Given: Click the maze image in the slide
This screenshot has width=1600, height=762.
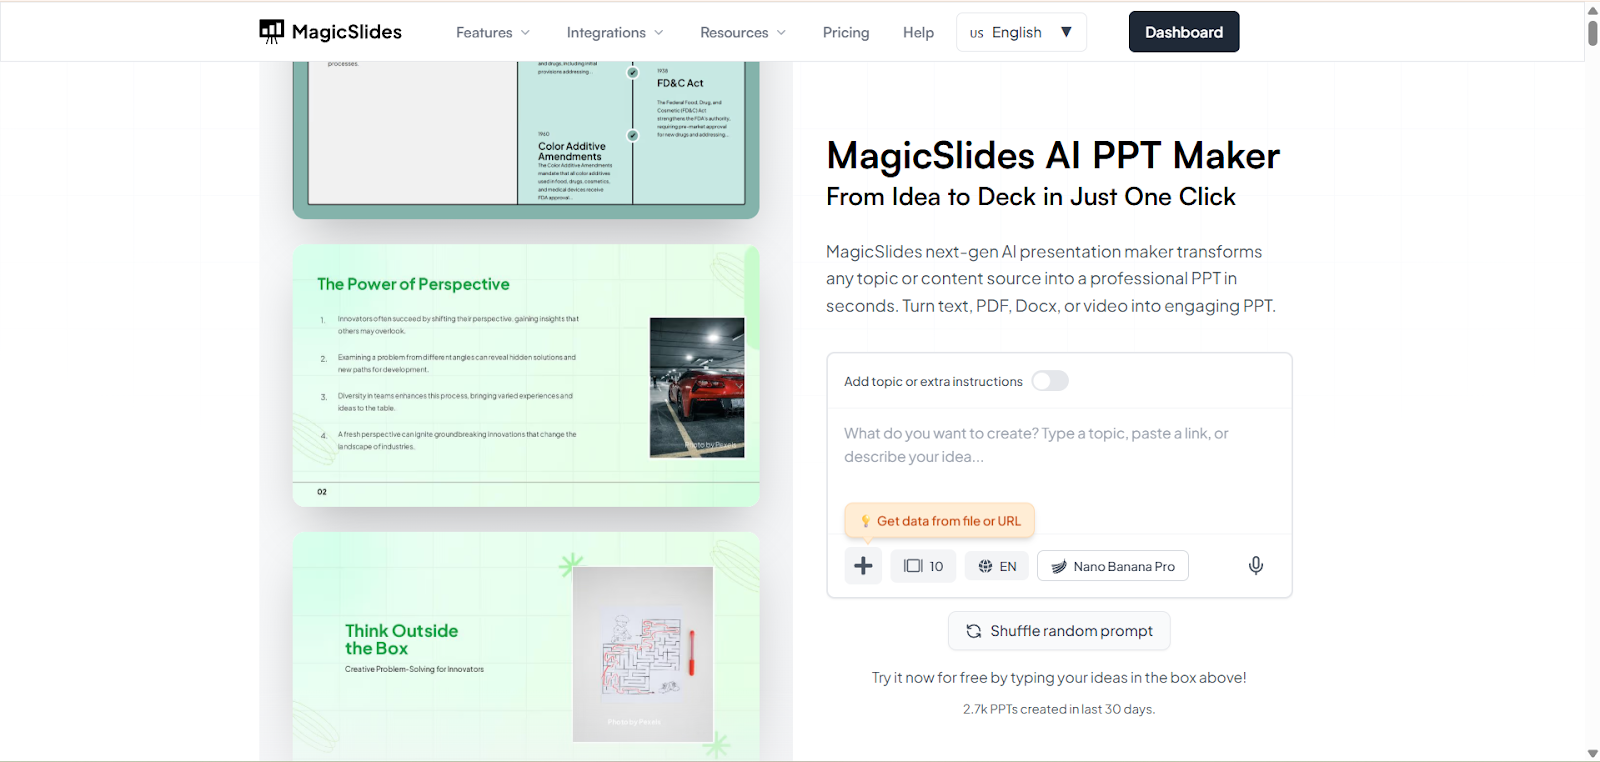Looking at the screenshot, I should pos(643,654).
